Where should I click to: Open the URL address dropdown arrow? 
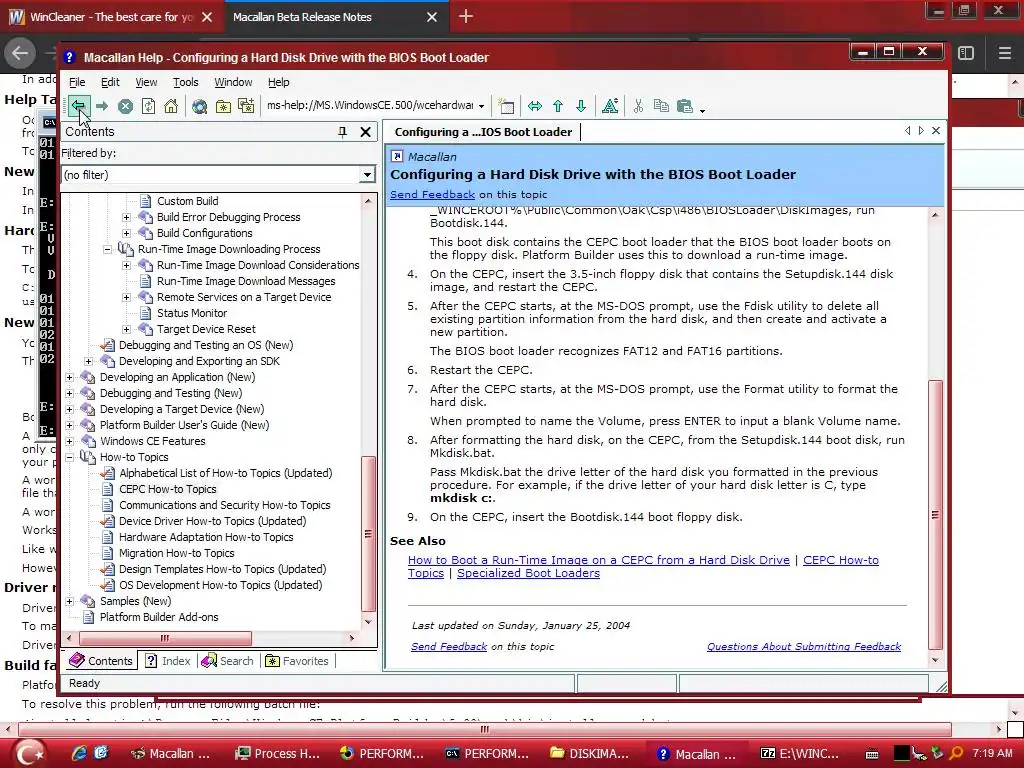click(x=481, y=106)
